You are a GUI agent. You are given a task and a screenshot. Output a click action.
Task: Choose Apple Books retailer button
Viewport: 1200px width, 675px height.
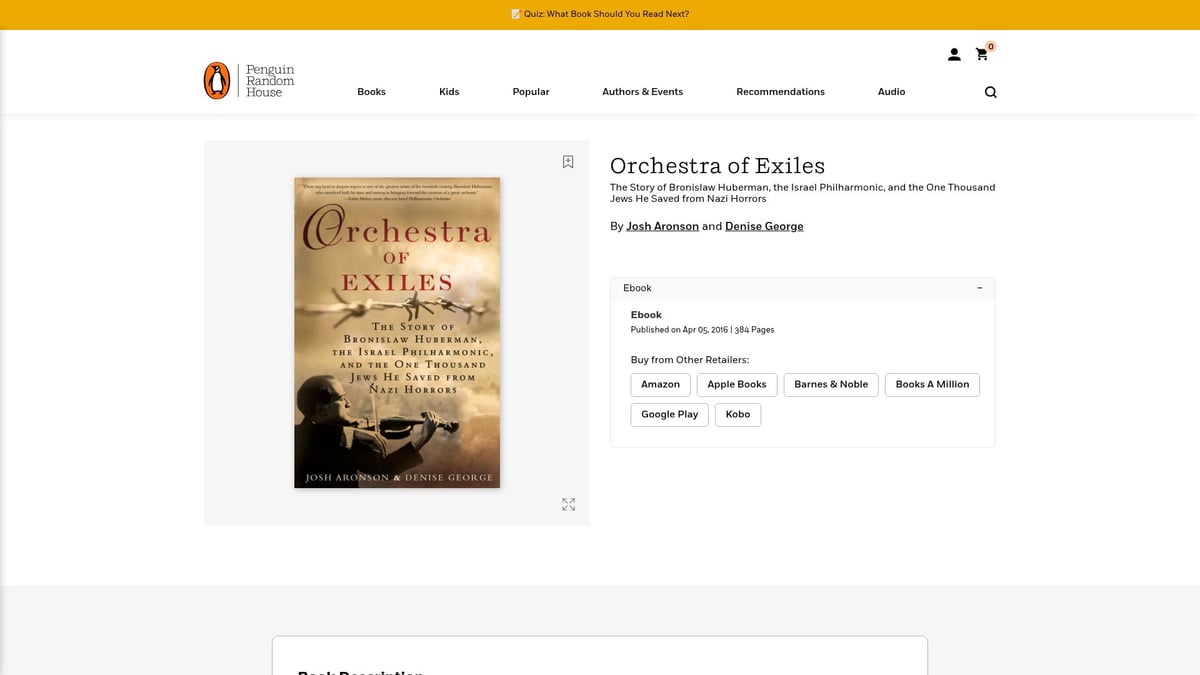[737, 385]
